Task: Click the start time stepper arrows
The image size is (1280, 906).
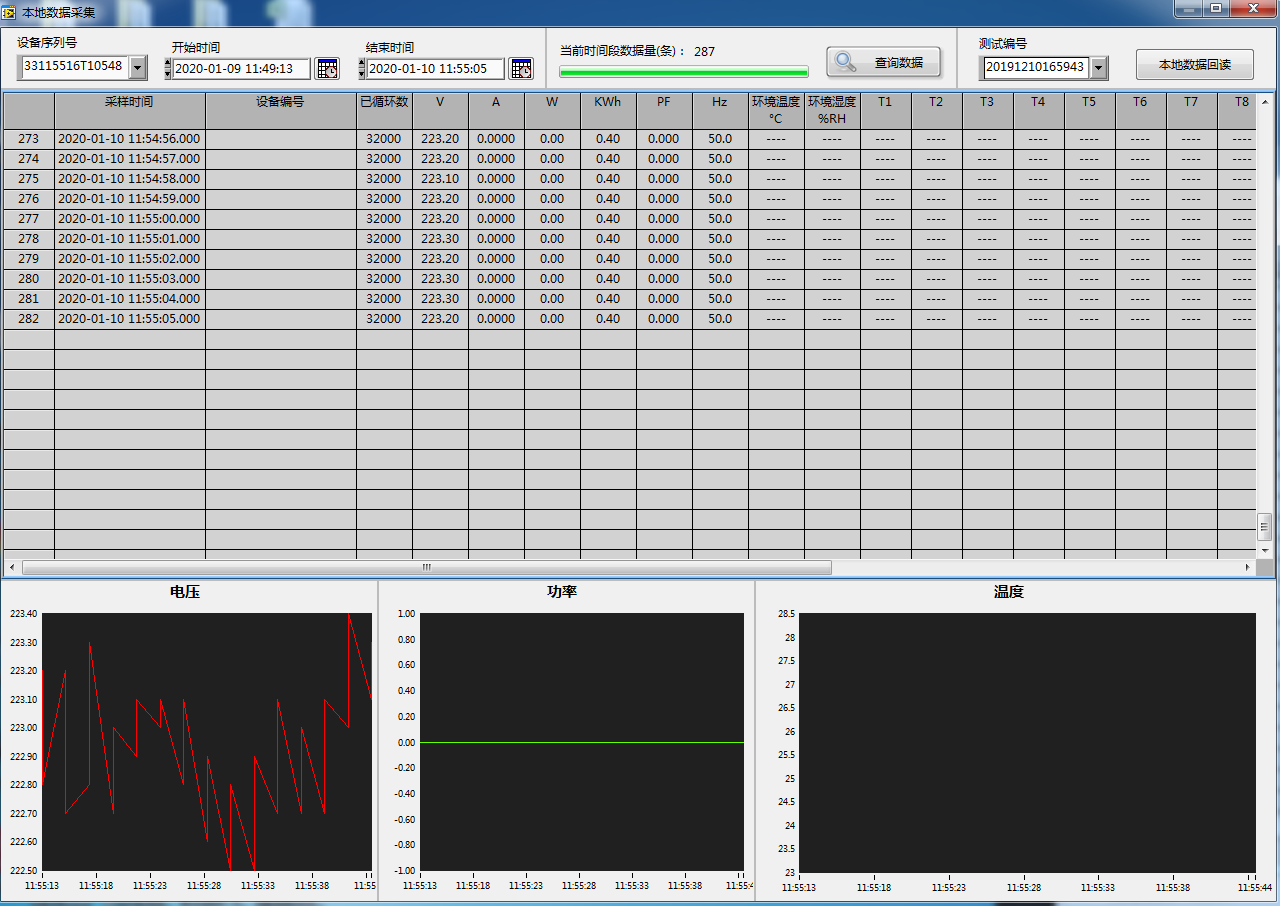Action: pos(167,69)
